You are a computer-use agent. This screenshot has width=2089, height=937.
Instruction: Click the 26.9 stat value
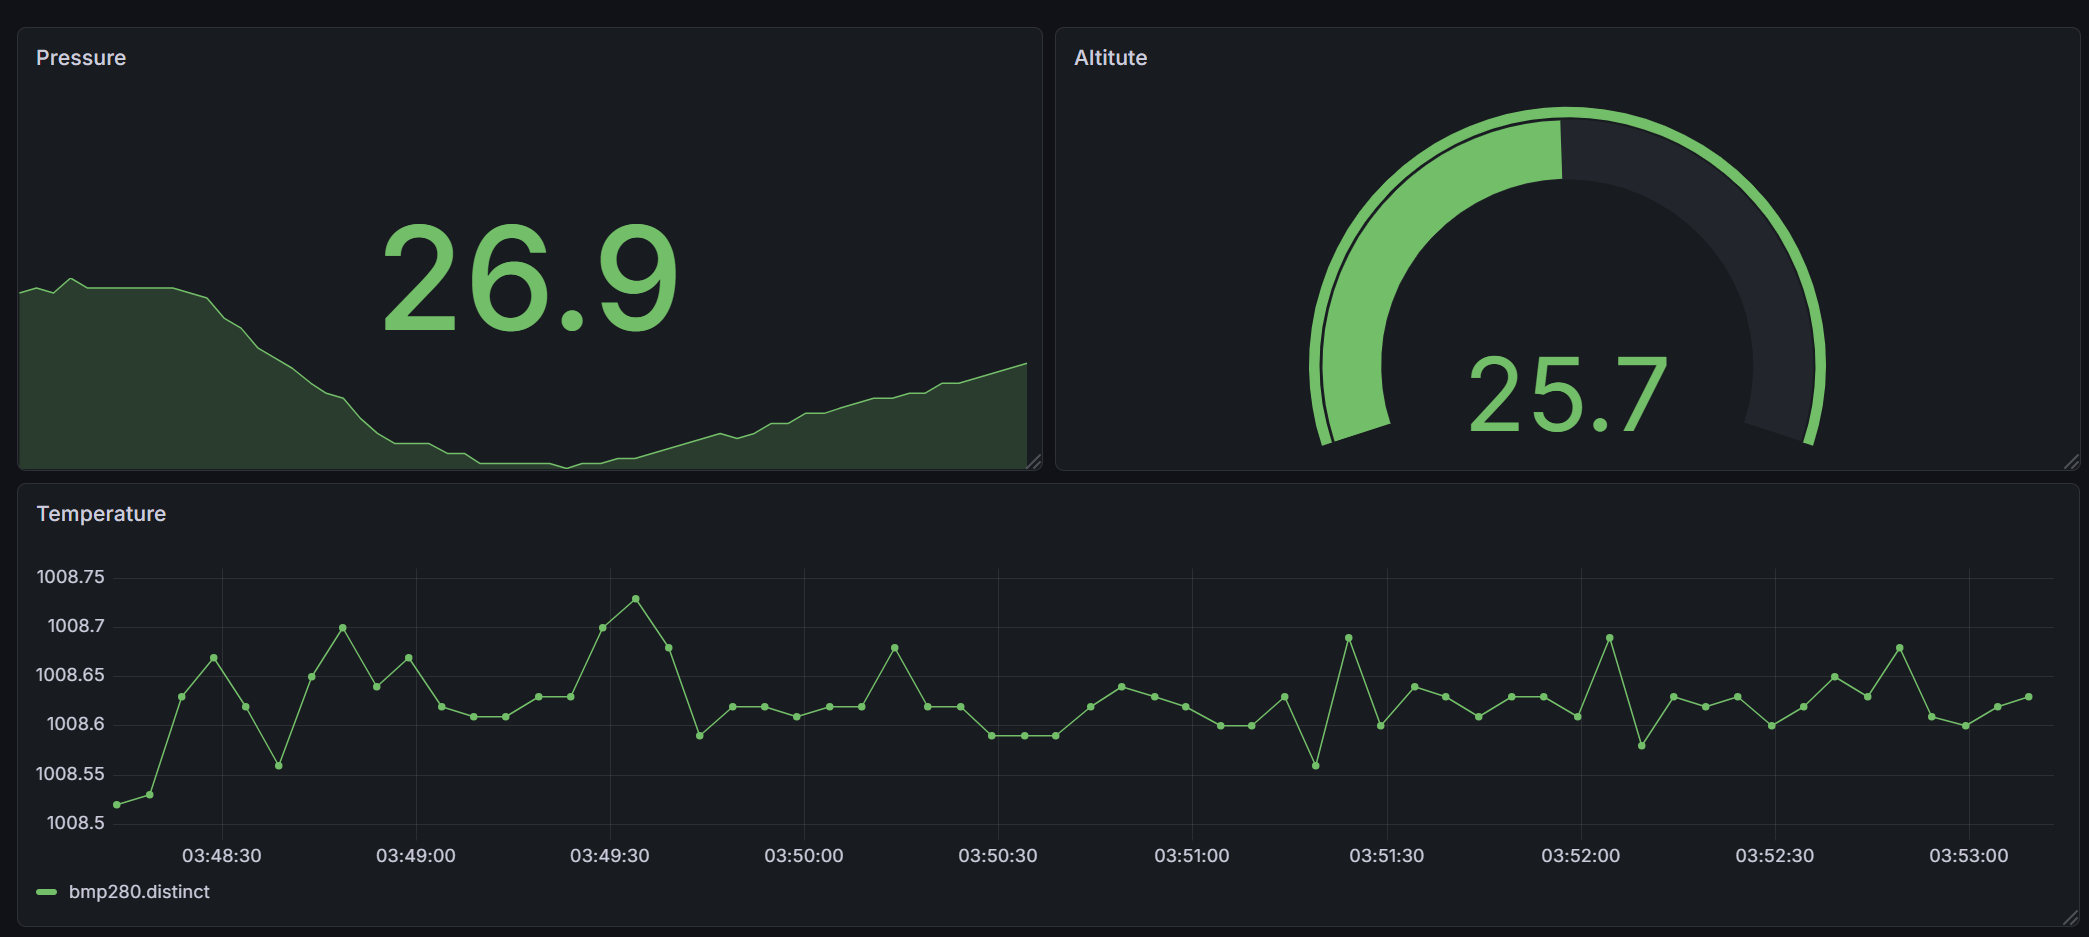tap(530, 279)
